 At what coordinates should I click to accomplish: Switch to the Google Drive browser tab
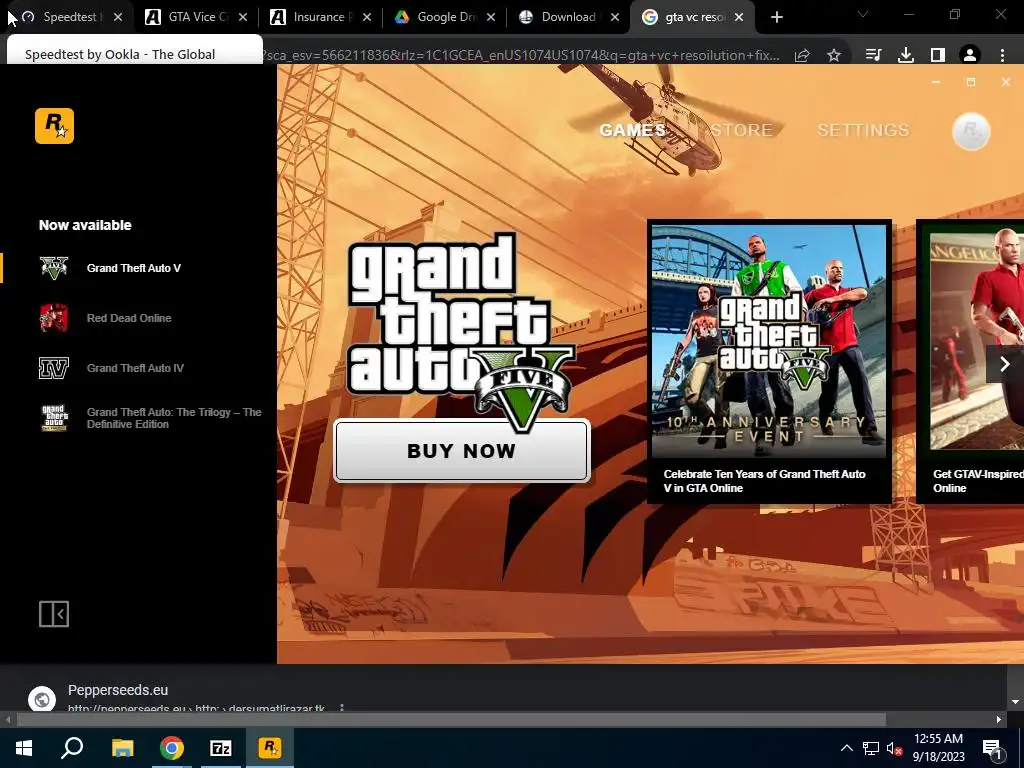click(x=445, y=17)
